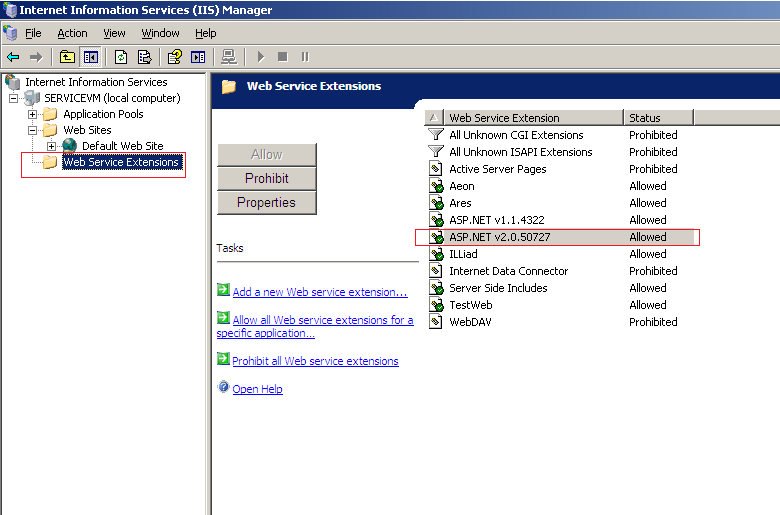Click the Stop (square) toolbar icon
Screen dimensions: 780x515
point(283,57)
